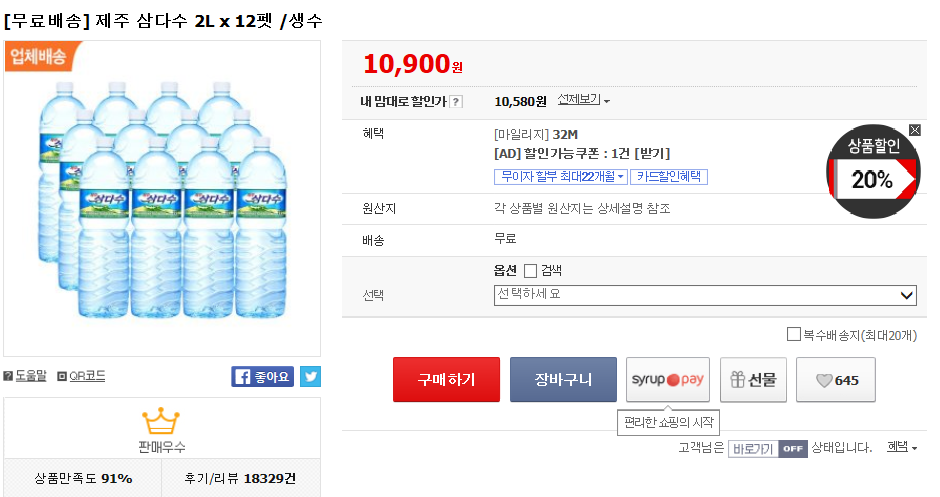Add to cart with 장바구니 button
The width and height of the screenshot is (940, 497).
click(x=563, y=380)
